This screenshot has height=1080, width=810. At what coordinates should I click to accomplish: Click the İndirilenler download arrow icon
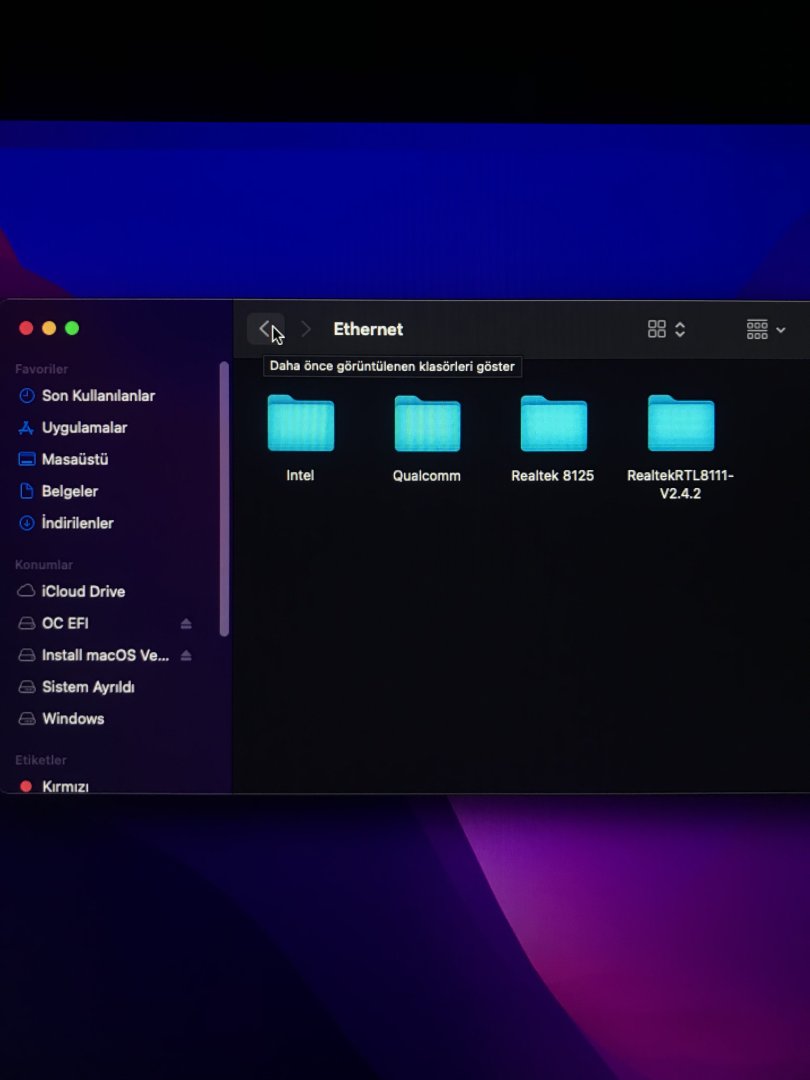click(26, 523)
